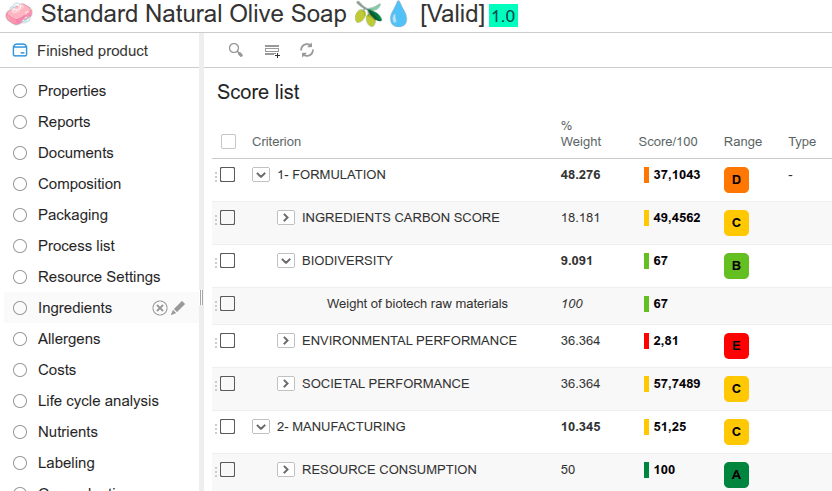Image resolution: width=832 pixels, height=491 pixels.
Task: Open the Composition section
Action: (79, 184)
